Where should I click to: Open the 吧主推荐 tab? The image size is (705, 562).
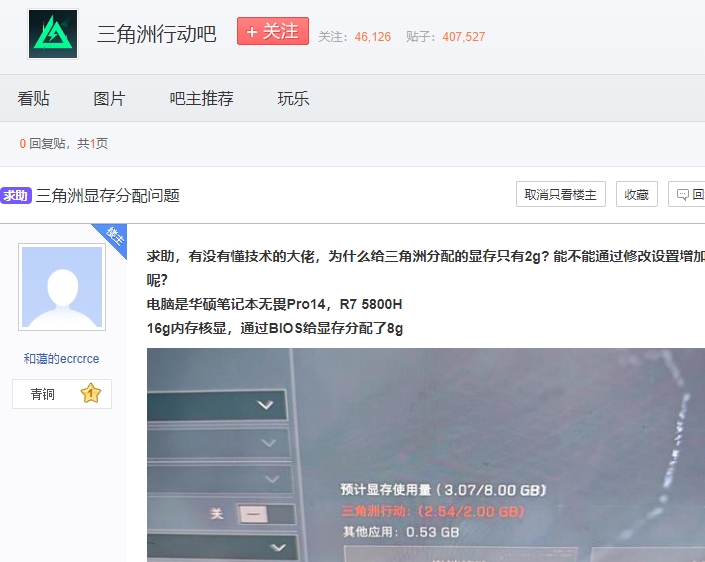point(201,99)
